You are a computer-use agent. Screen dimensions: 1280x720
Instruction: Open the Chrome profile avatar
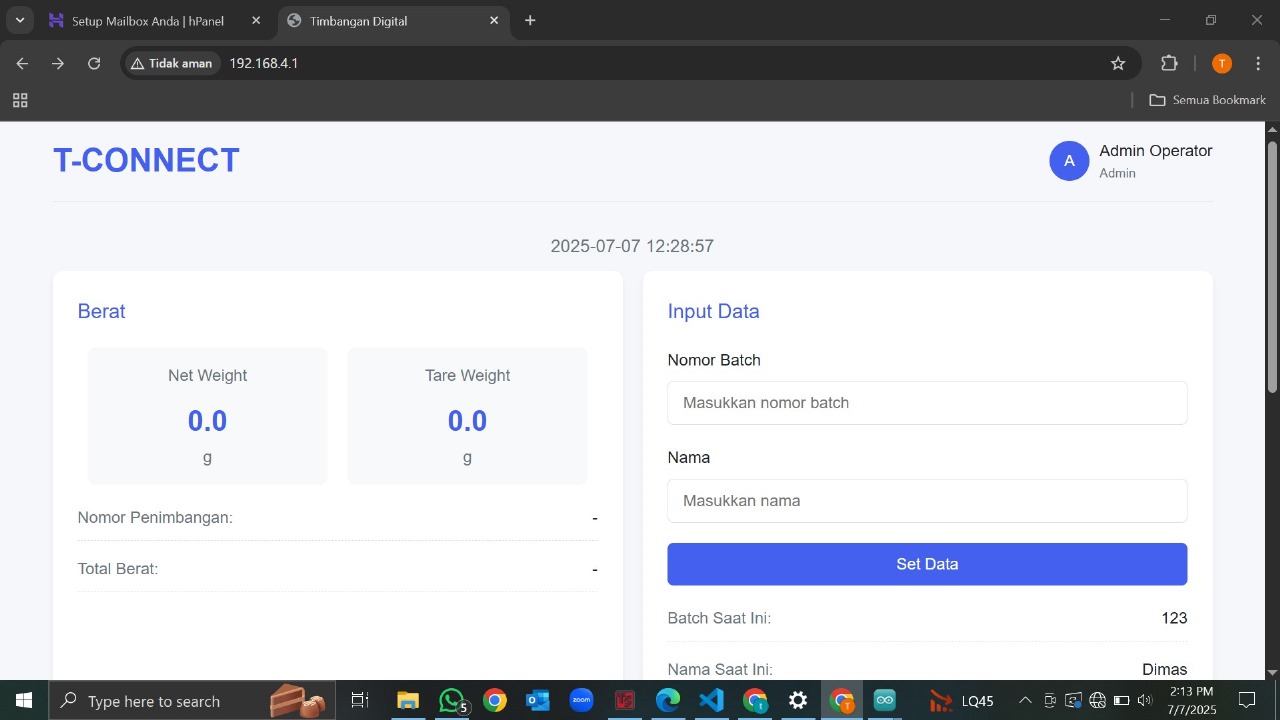[1221, 63]
